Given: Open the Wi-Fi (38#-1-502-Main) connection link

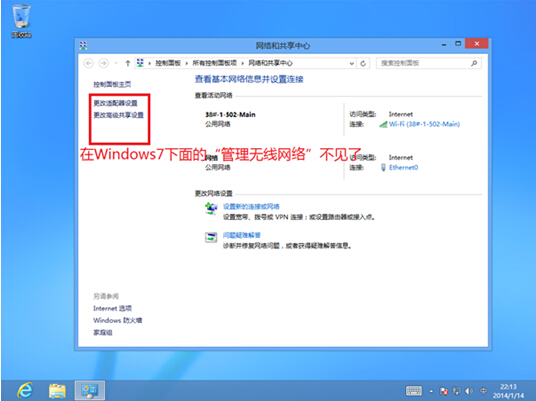Looking at the screenshot, I should (424, 124).
